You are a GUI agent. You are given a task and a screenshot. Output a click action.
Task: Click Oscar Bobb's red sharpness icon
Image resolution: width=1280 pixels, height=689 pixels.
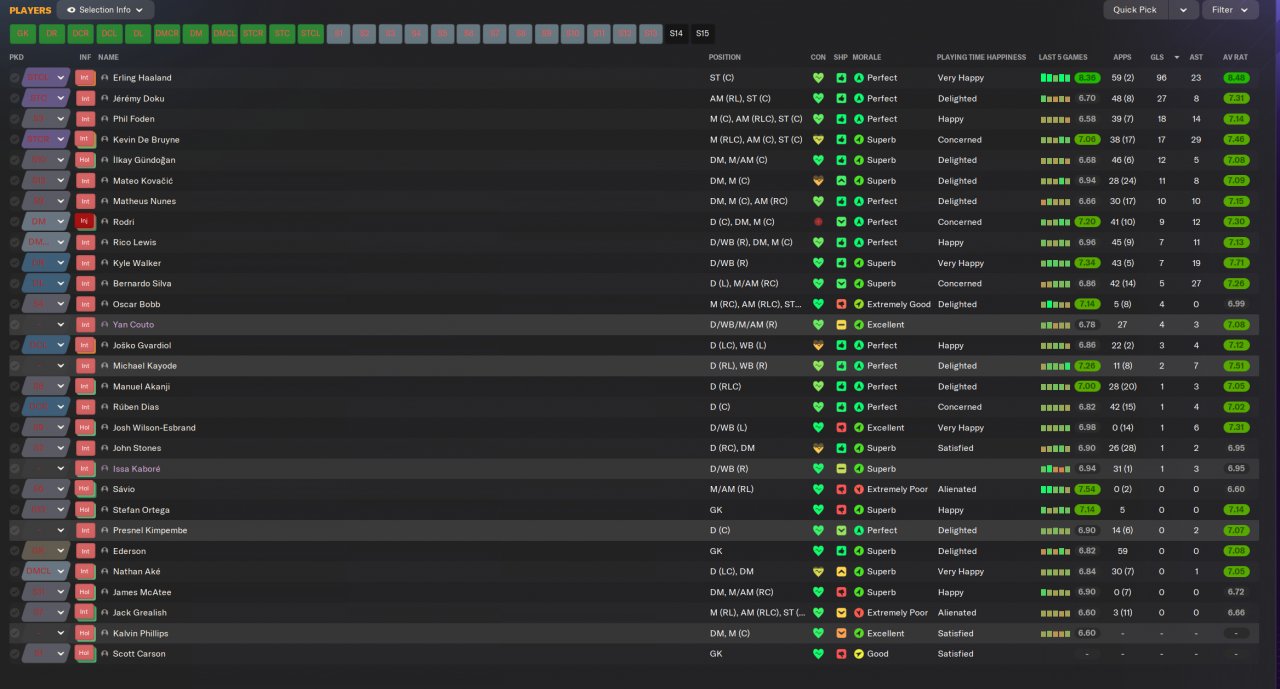click(x=841, y=304)
